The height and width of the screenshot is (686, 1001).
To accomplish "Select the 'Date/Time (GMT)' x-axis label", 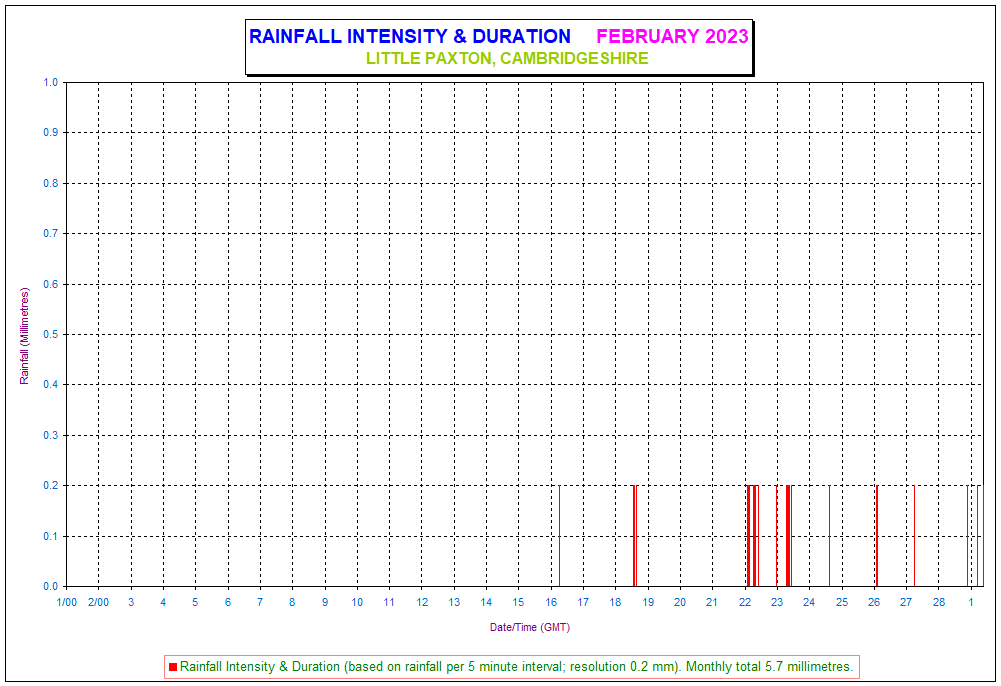I will 530,627.
